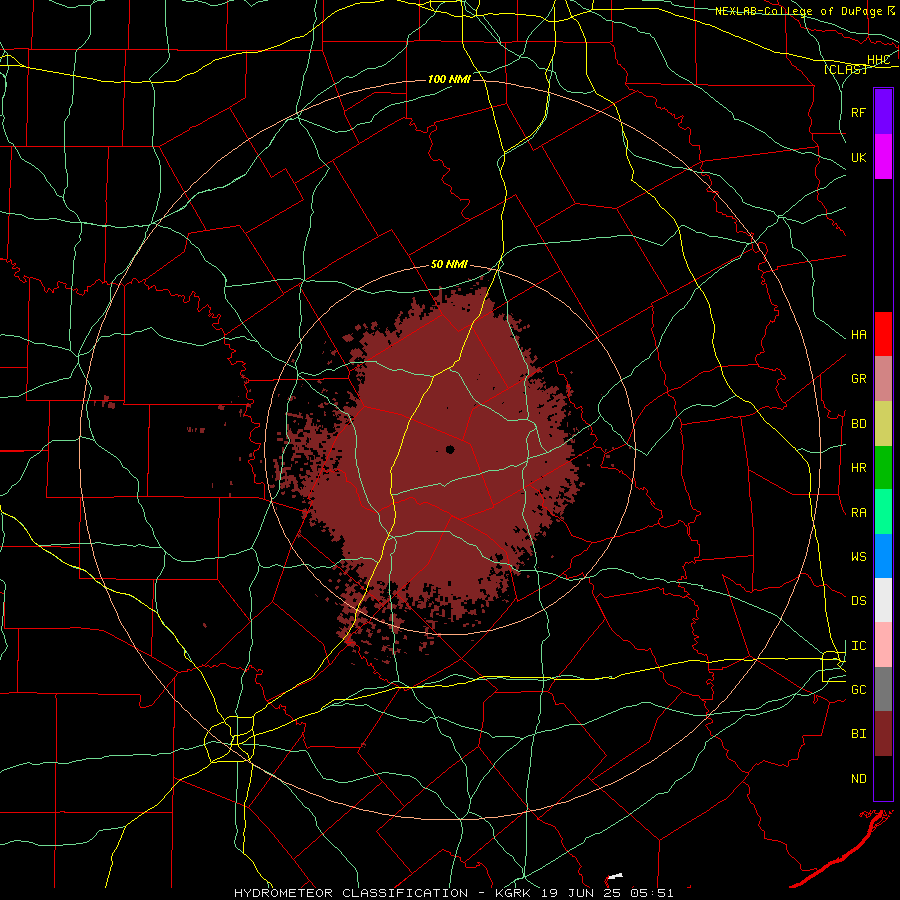Click the light green RA color block

(883, 512)
